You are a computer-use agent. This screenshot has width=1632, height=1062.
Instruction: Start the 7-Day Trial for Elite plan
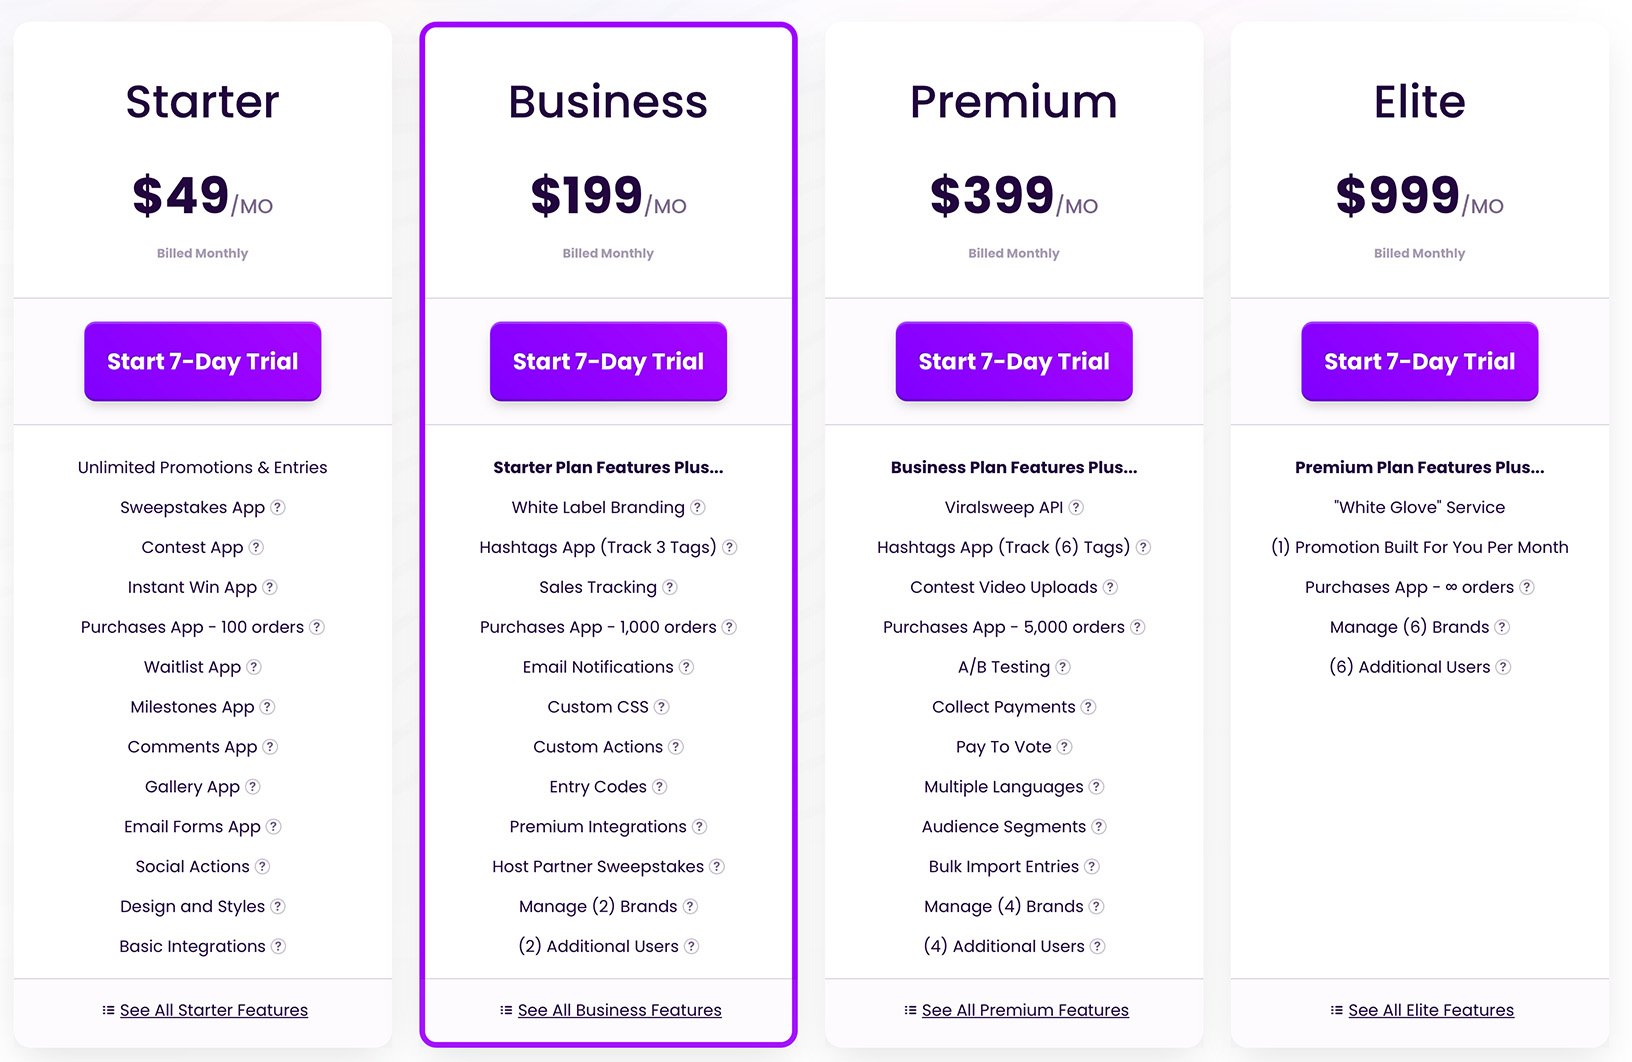coord(1419,362)
